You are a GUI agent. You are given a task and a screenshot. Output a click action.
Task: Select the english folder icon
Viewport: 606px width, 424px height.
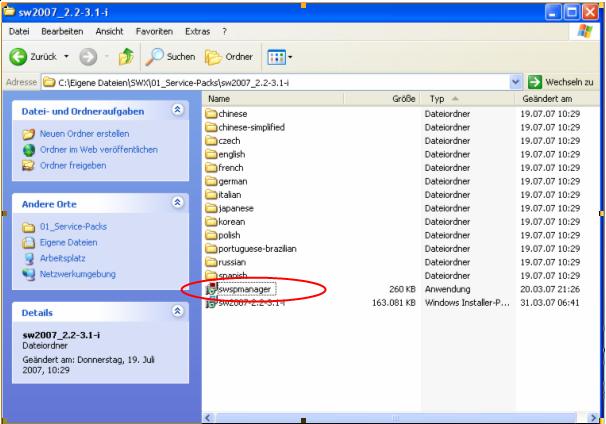211,154
